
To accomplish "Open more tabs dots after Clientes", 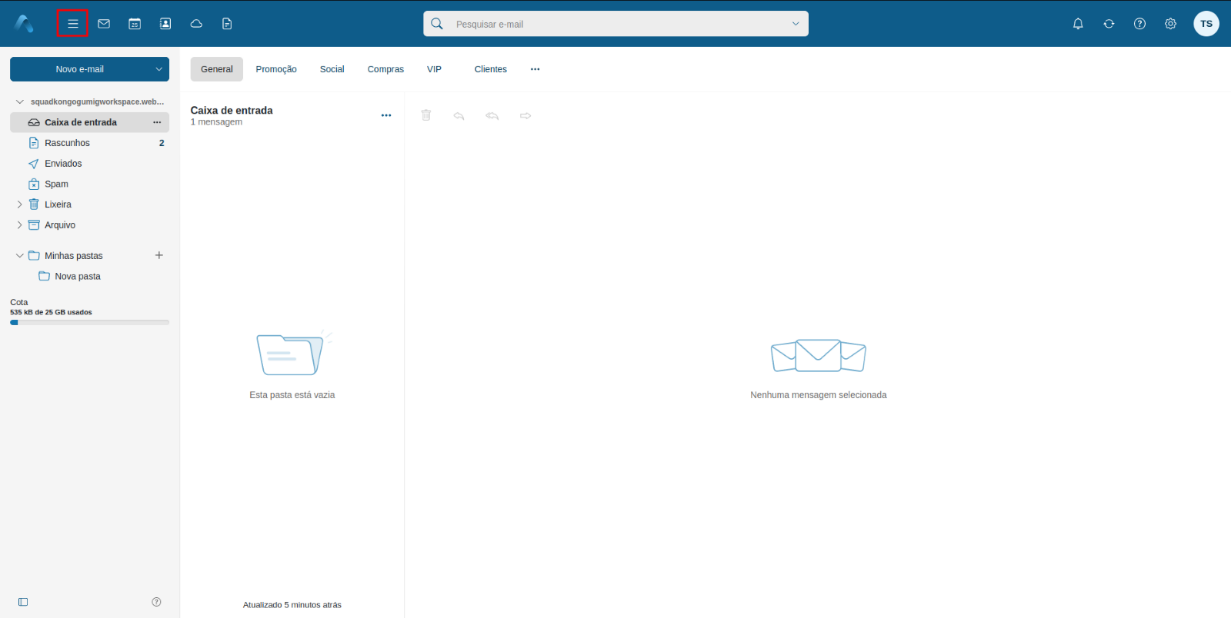I will 535,69.
